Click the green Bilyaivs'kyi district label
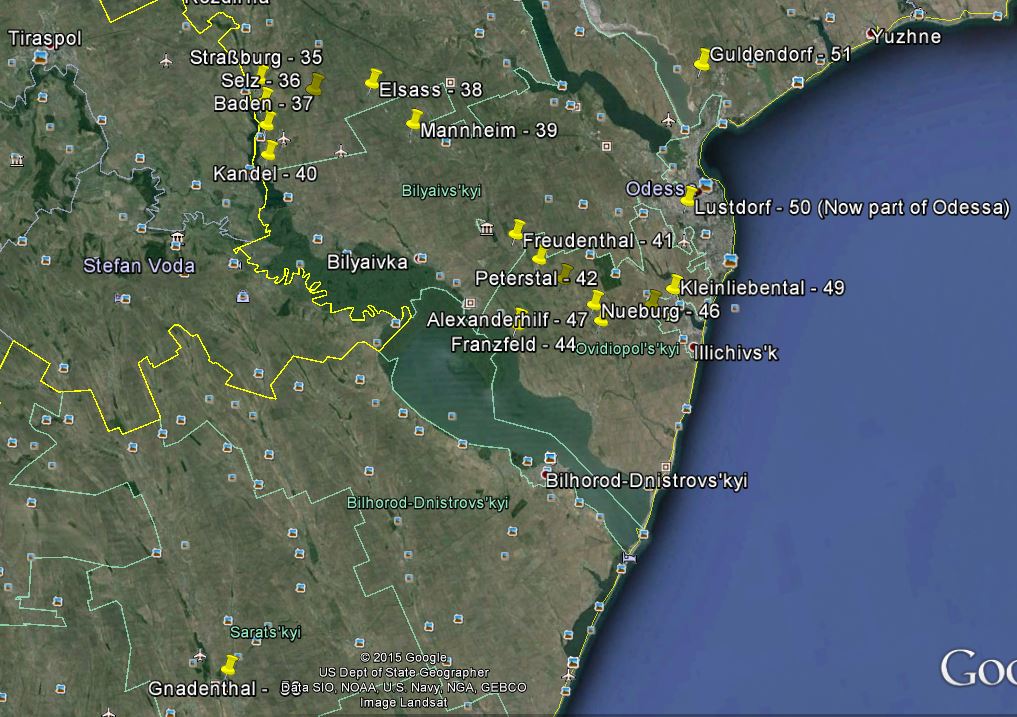 click(x=442, y=190)
